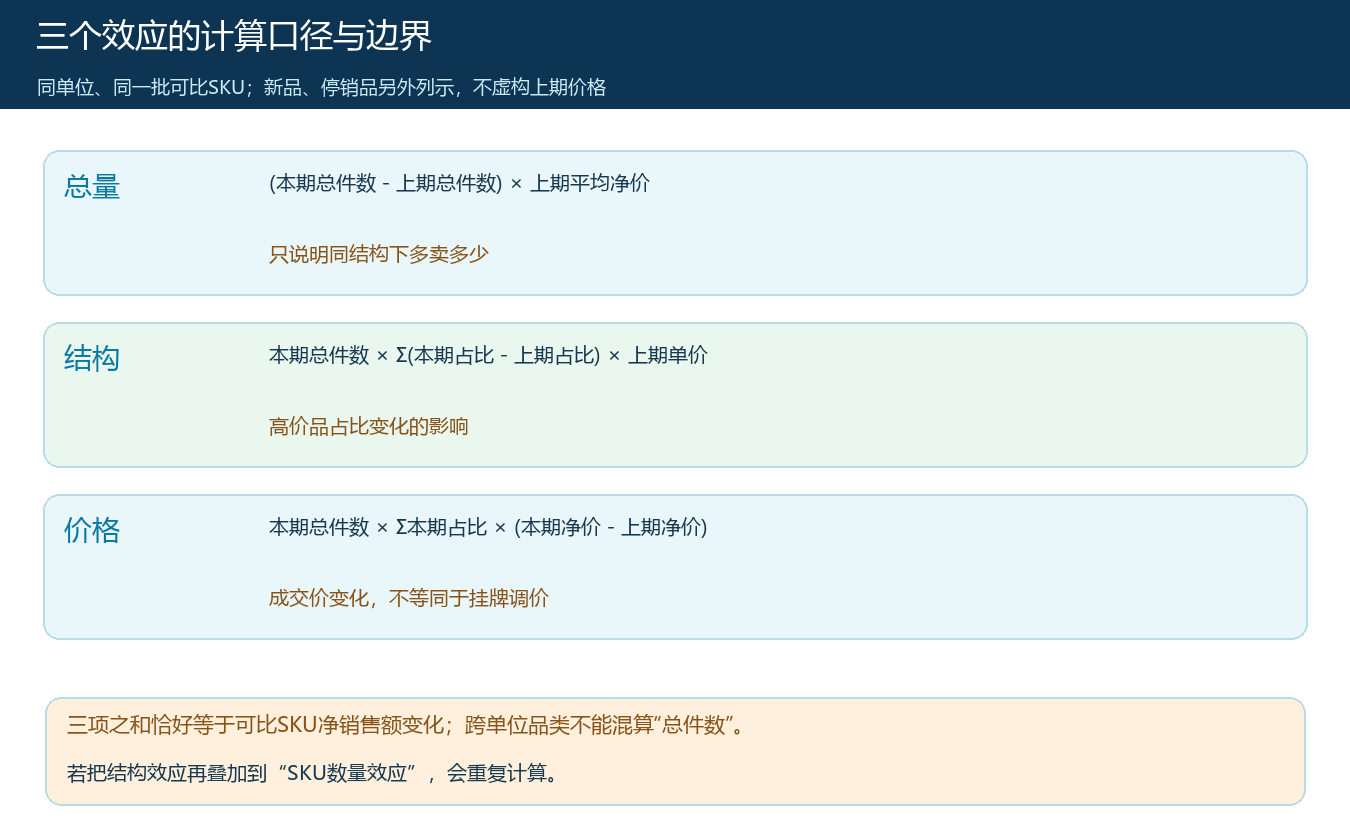The height and width of the screenshot is (830, 1350).
Task: Click the title 三个效应的计算口径与边界
Action: [x=234, y=37]
